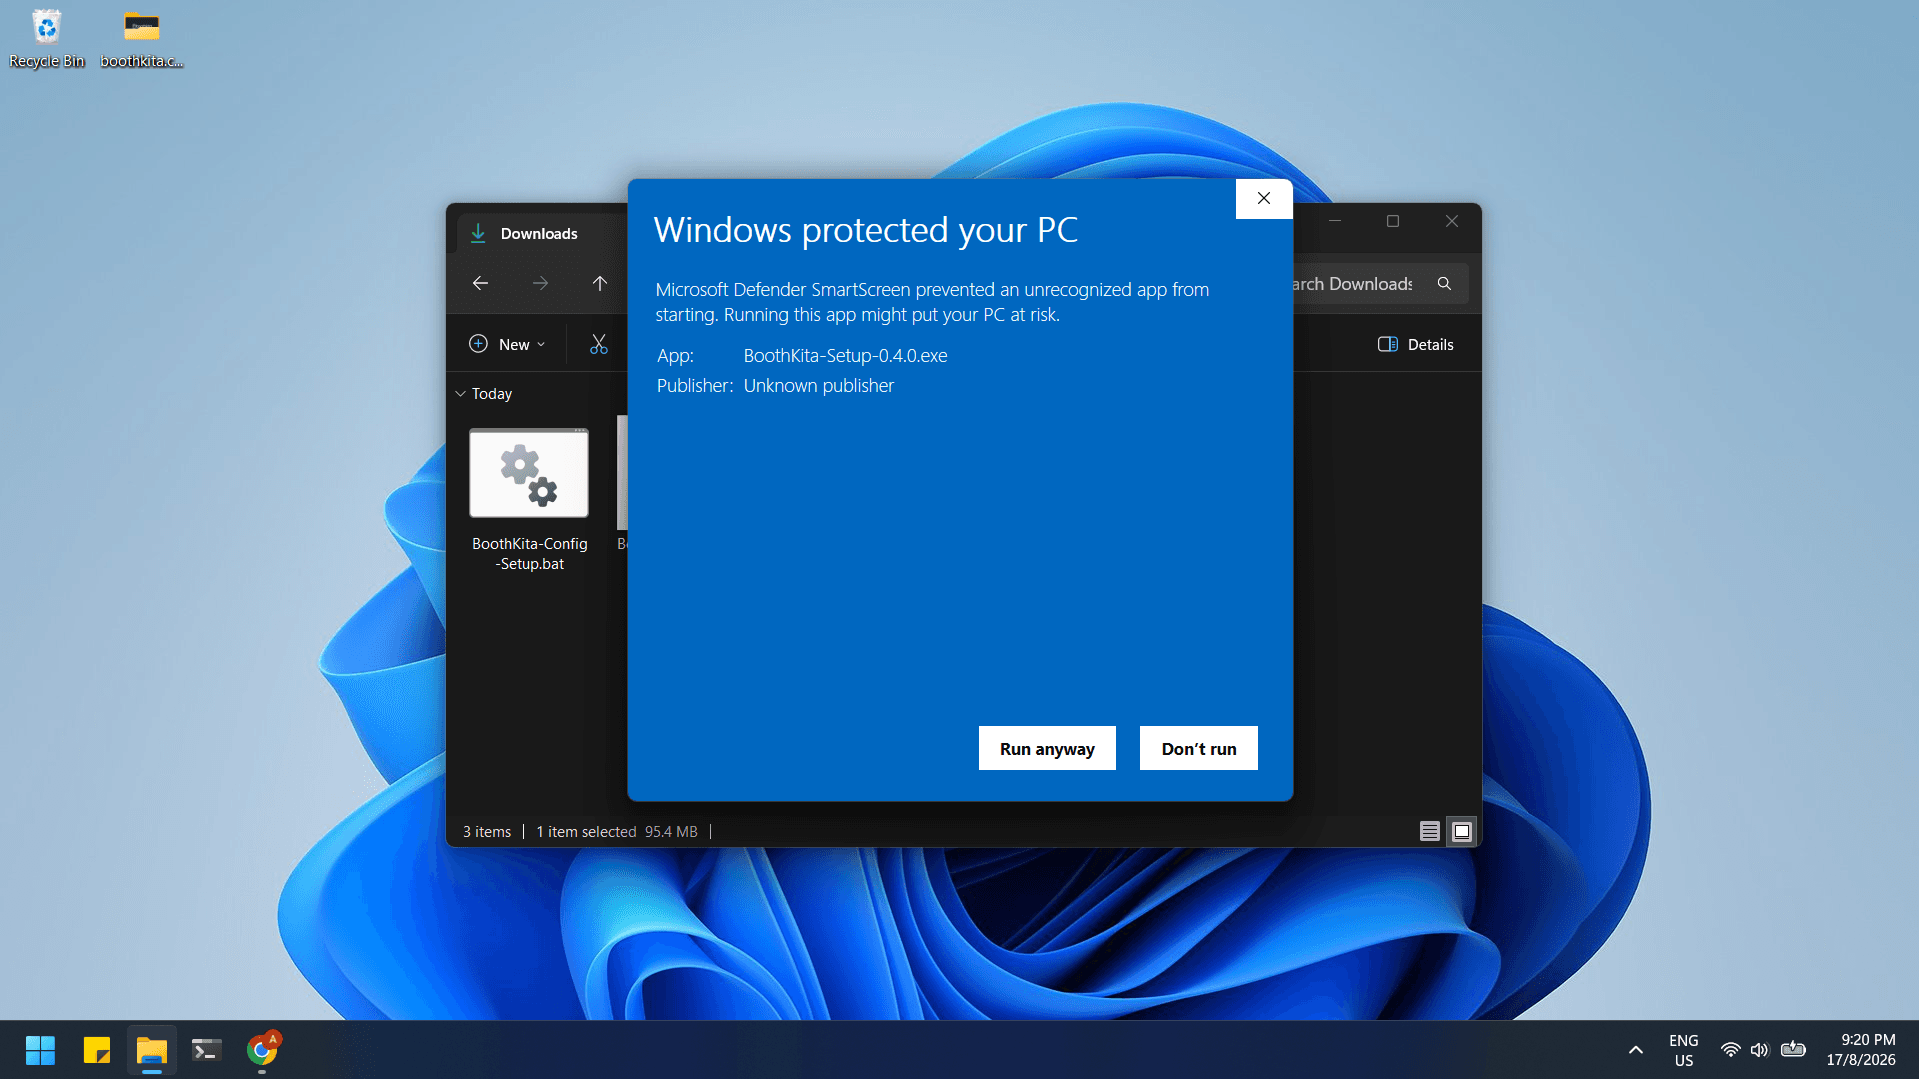Image resolution: width=1919 pixels, height=1079 pixels.
Task: Click the '3 items' status text
Action: click(487, 832)
